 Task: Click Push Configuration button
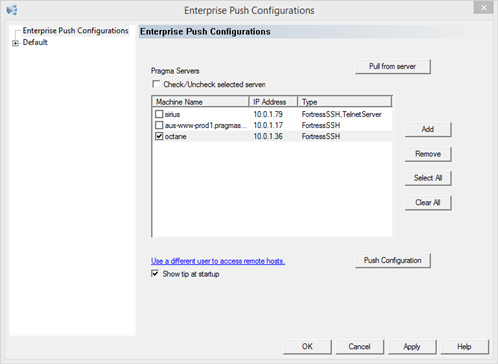[393, 260]
